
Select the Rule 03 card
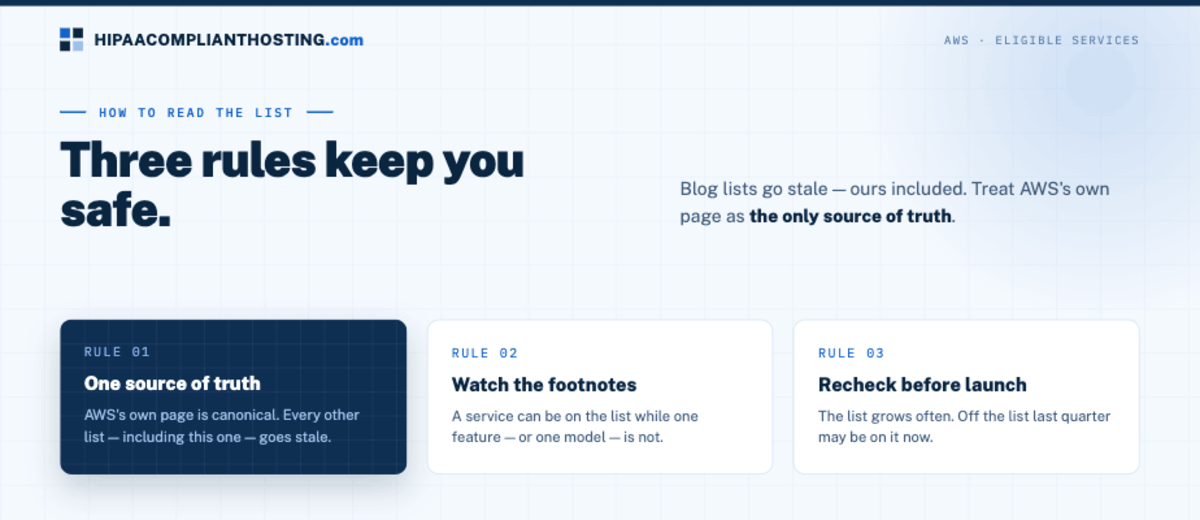coord(966,397)
